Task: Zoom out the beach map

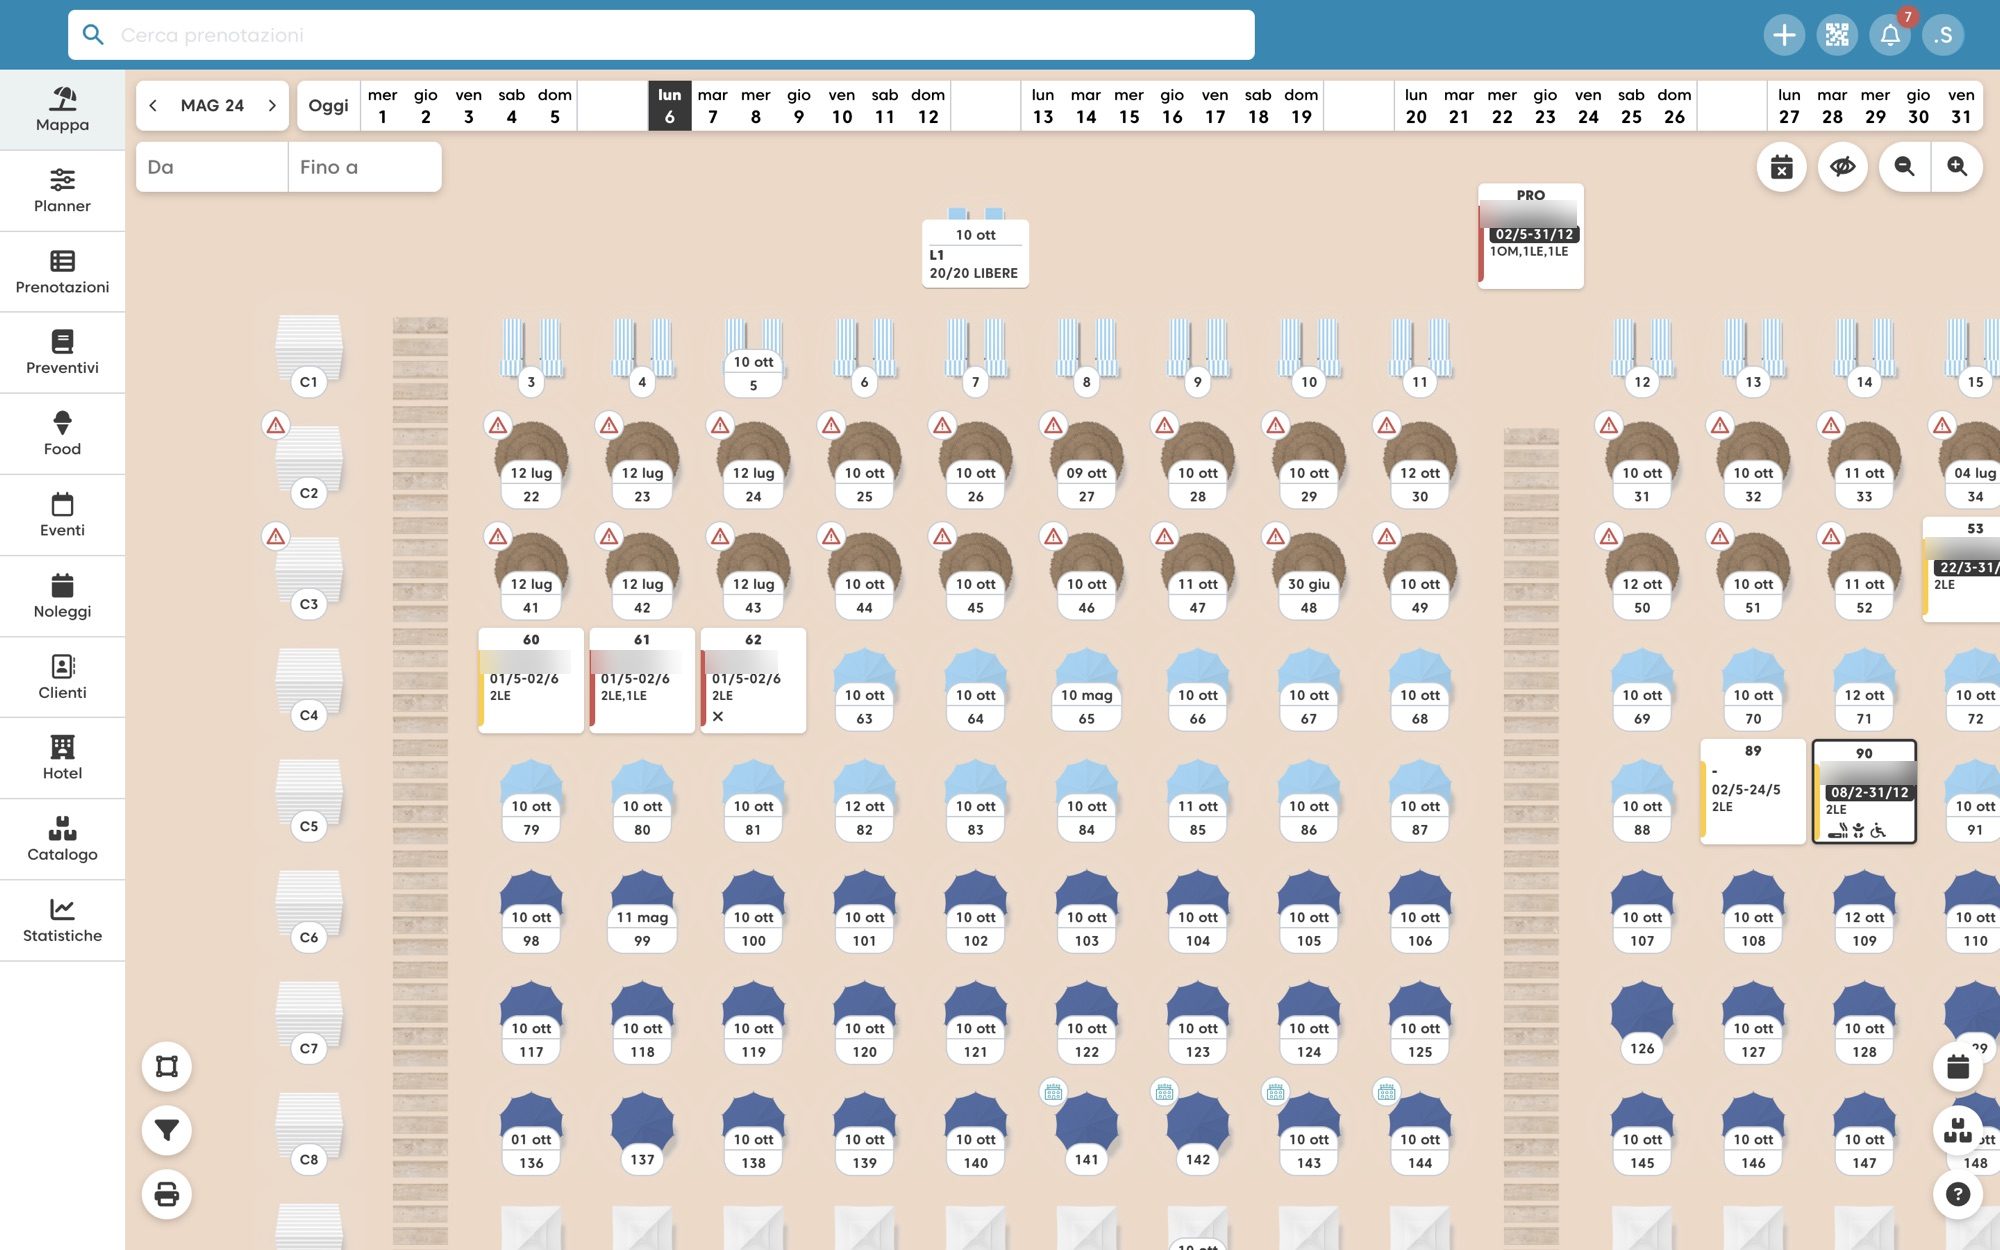Action: [1904, 167]
